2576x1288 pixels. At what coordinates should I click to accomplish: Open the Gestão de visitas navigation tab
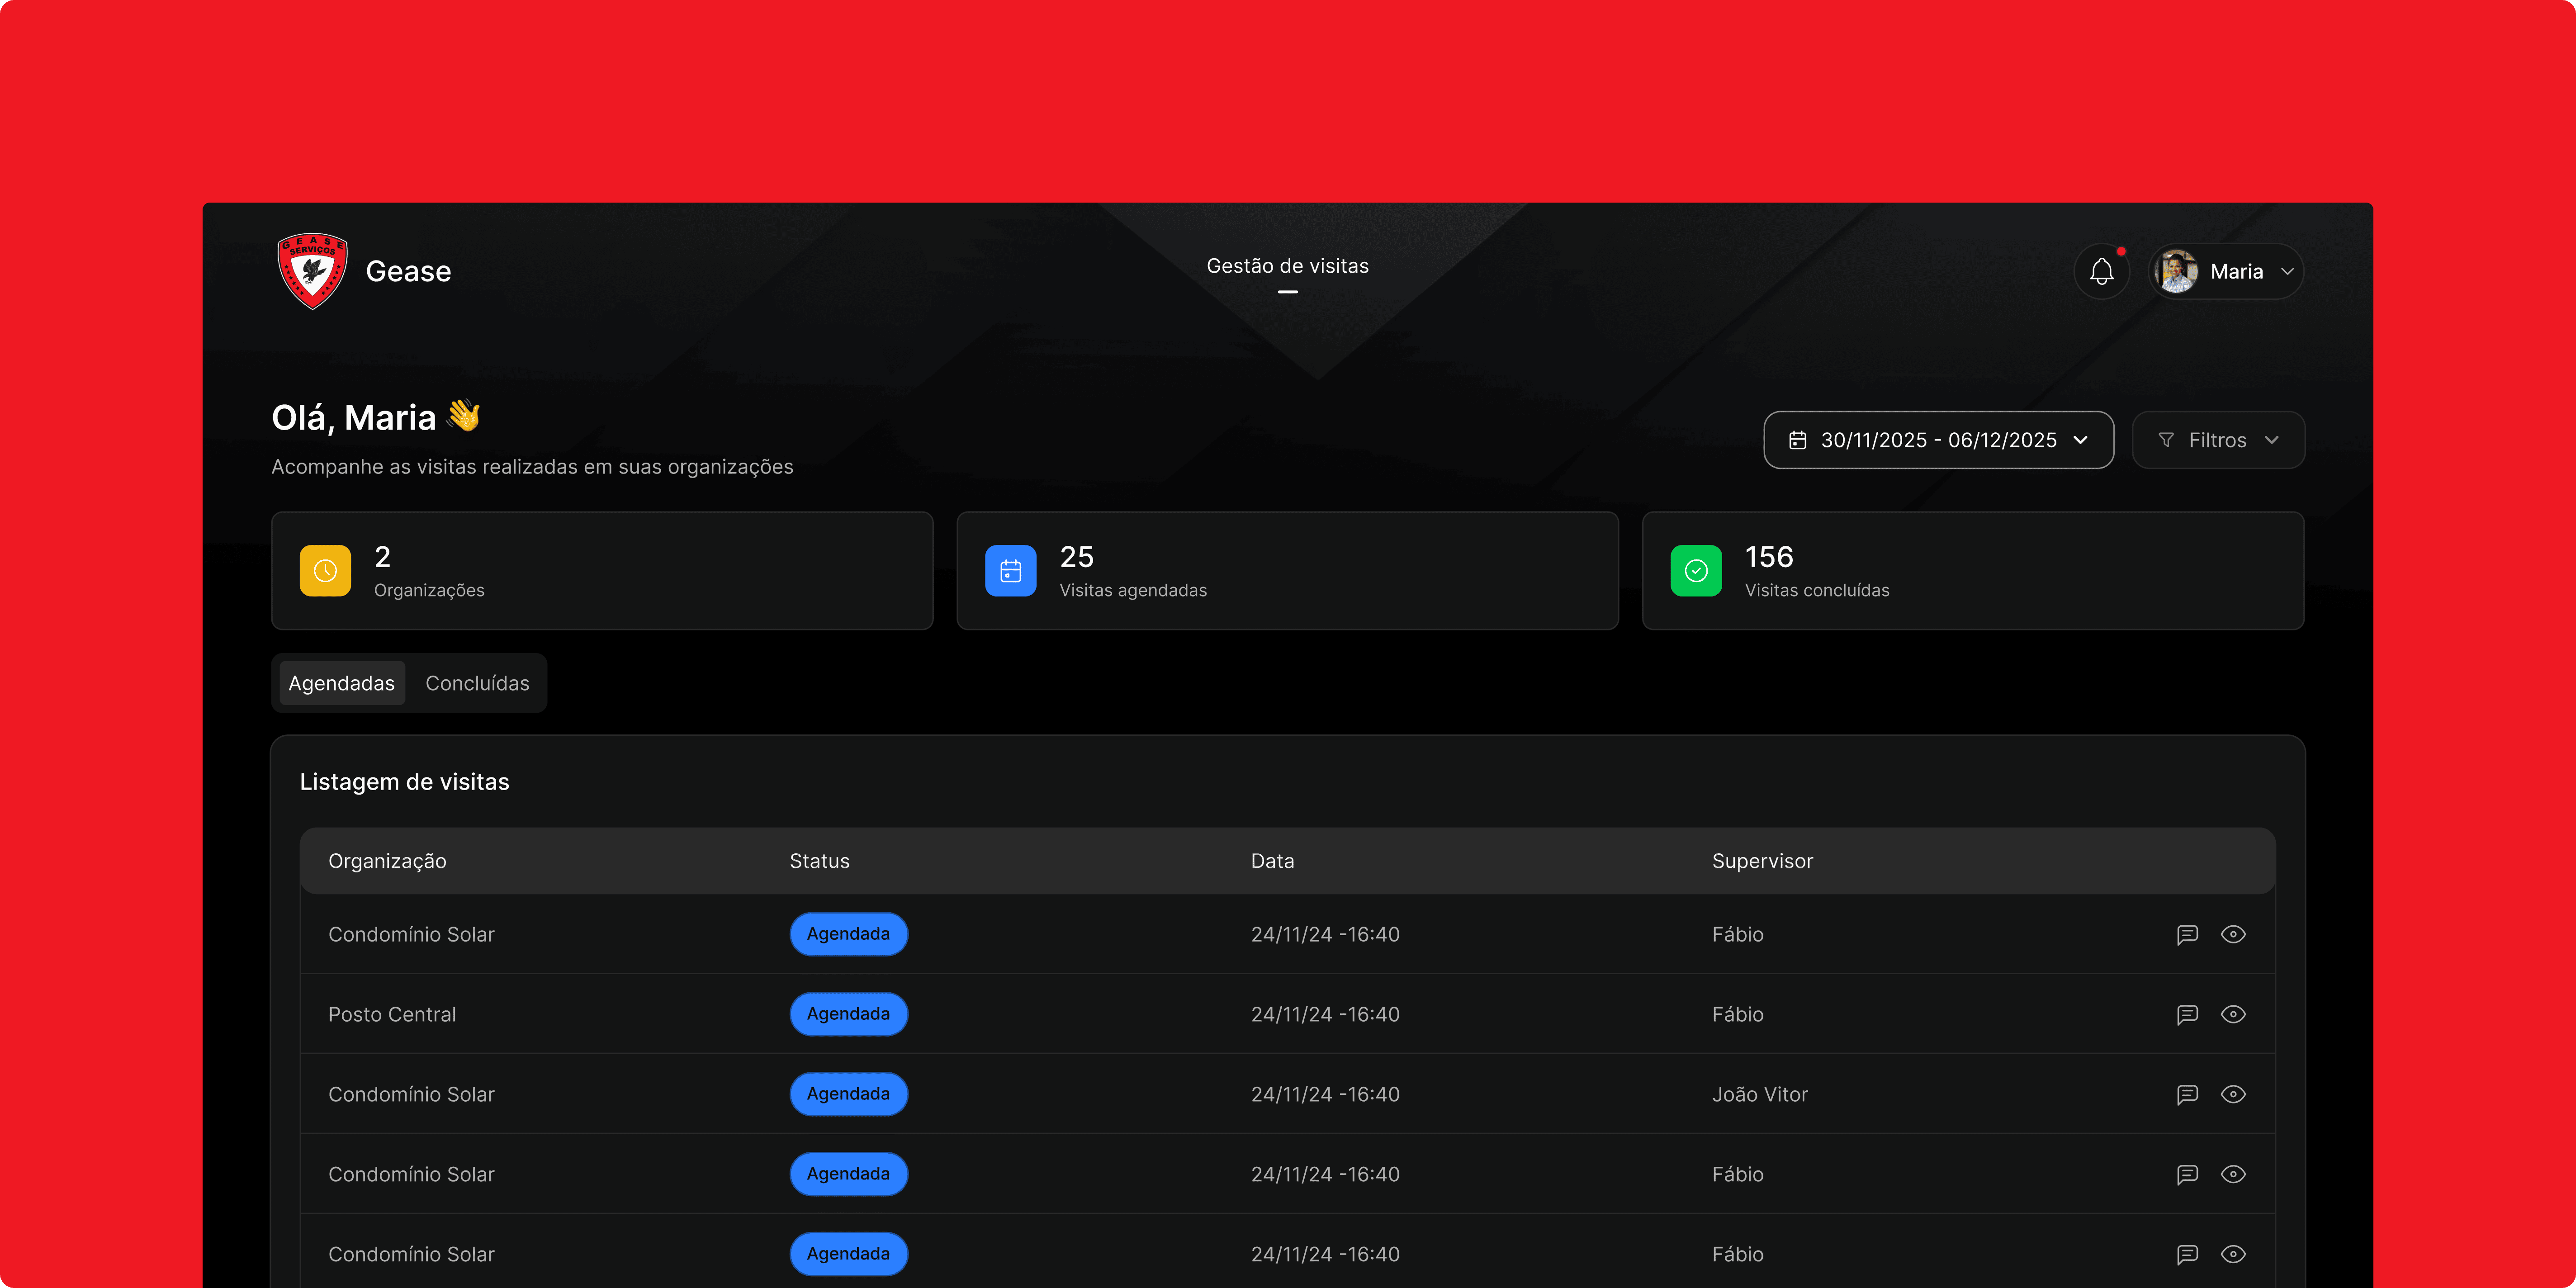1287,266
